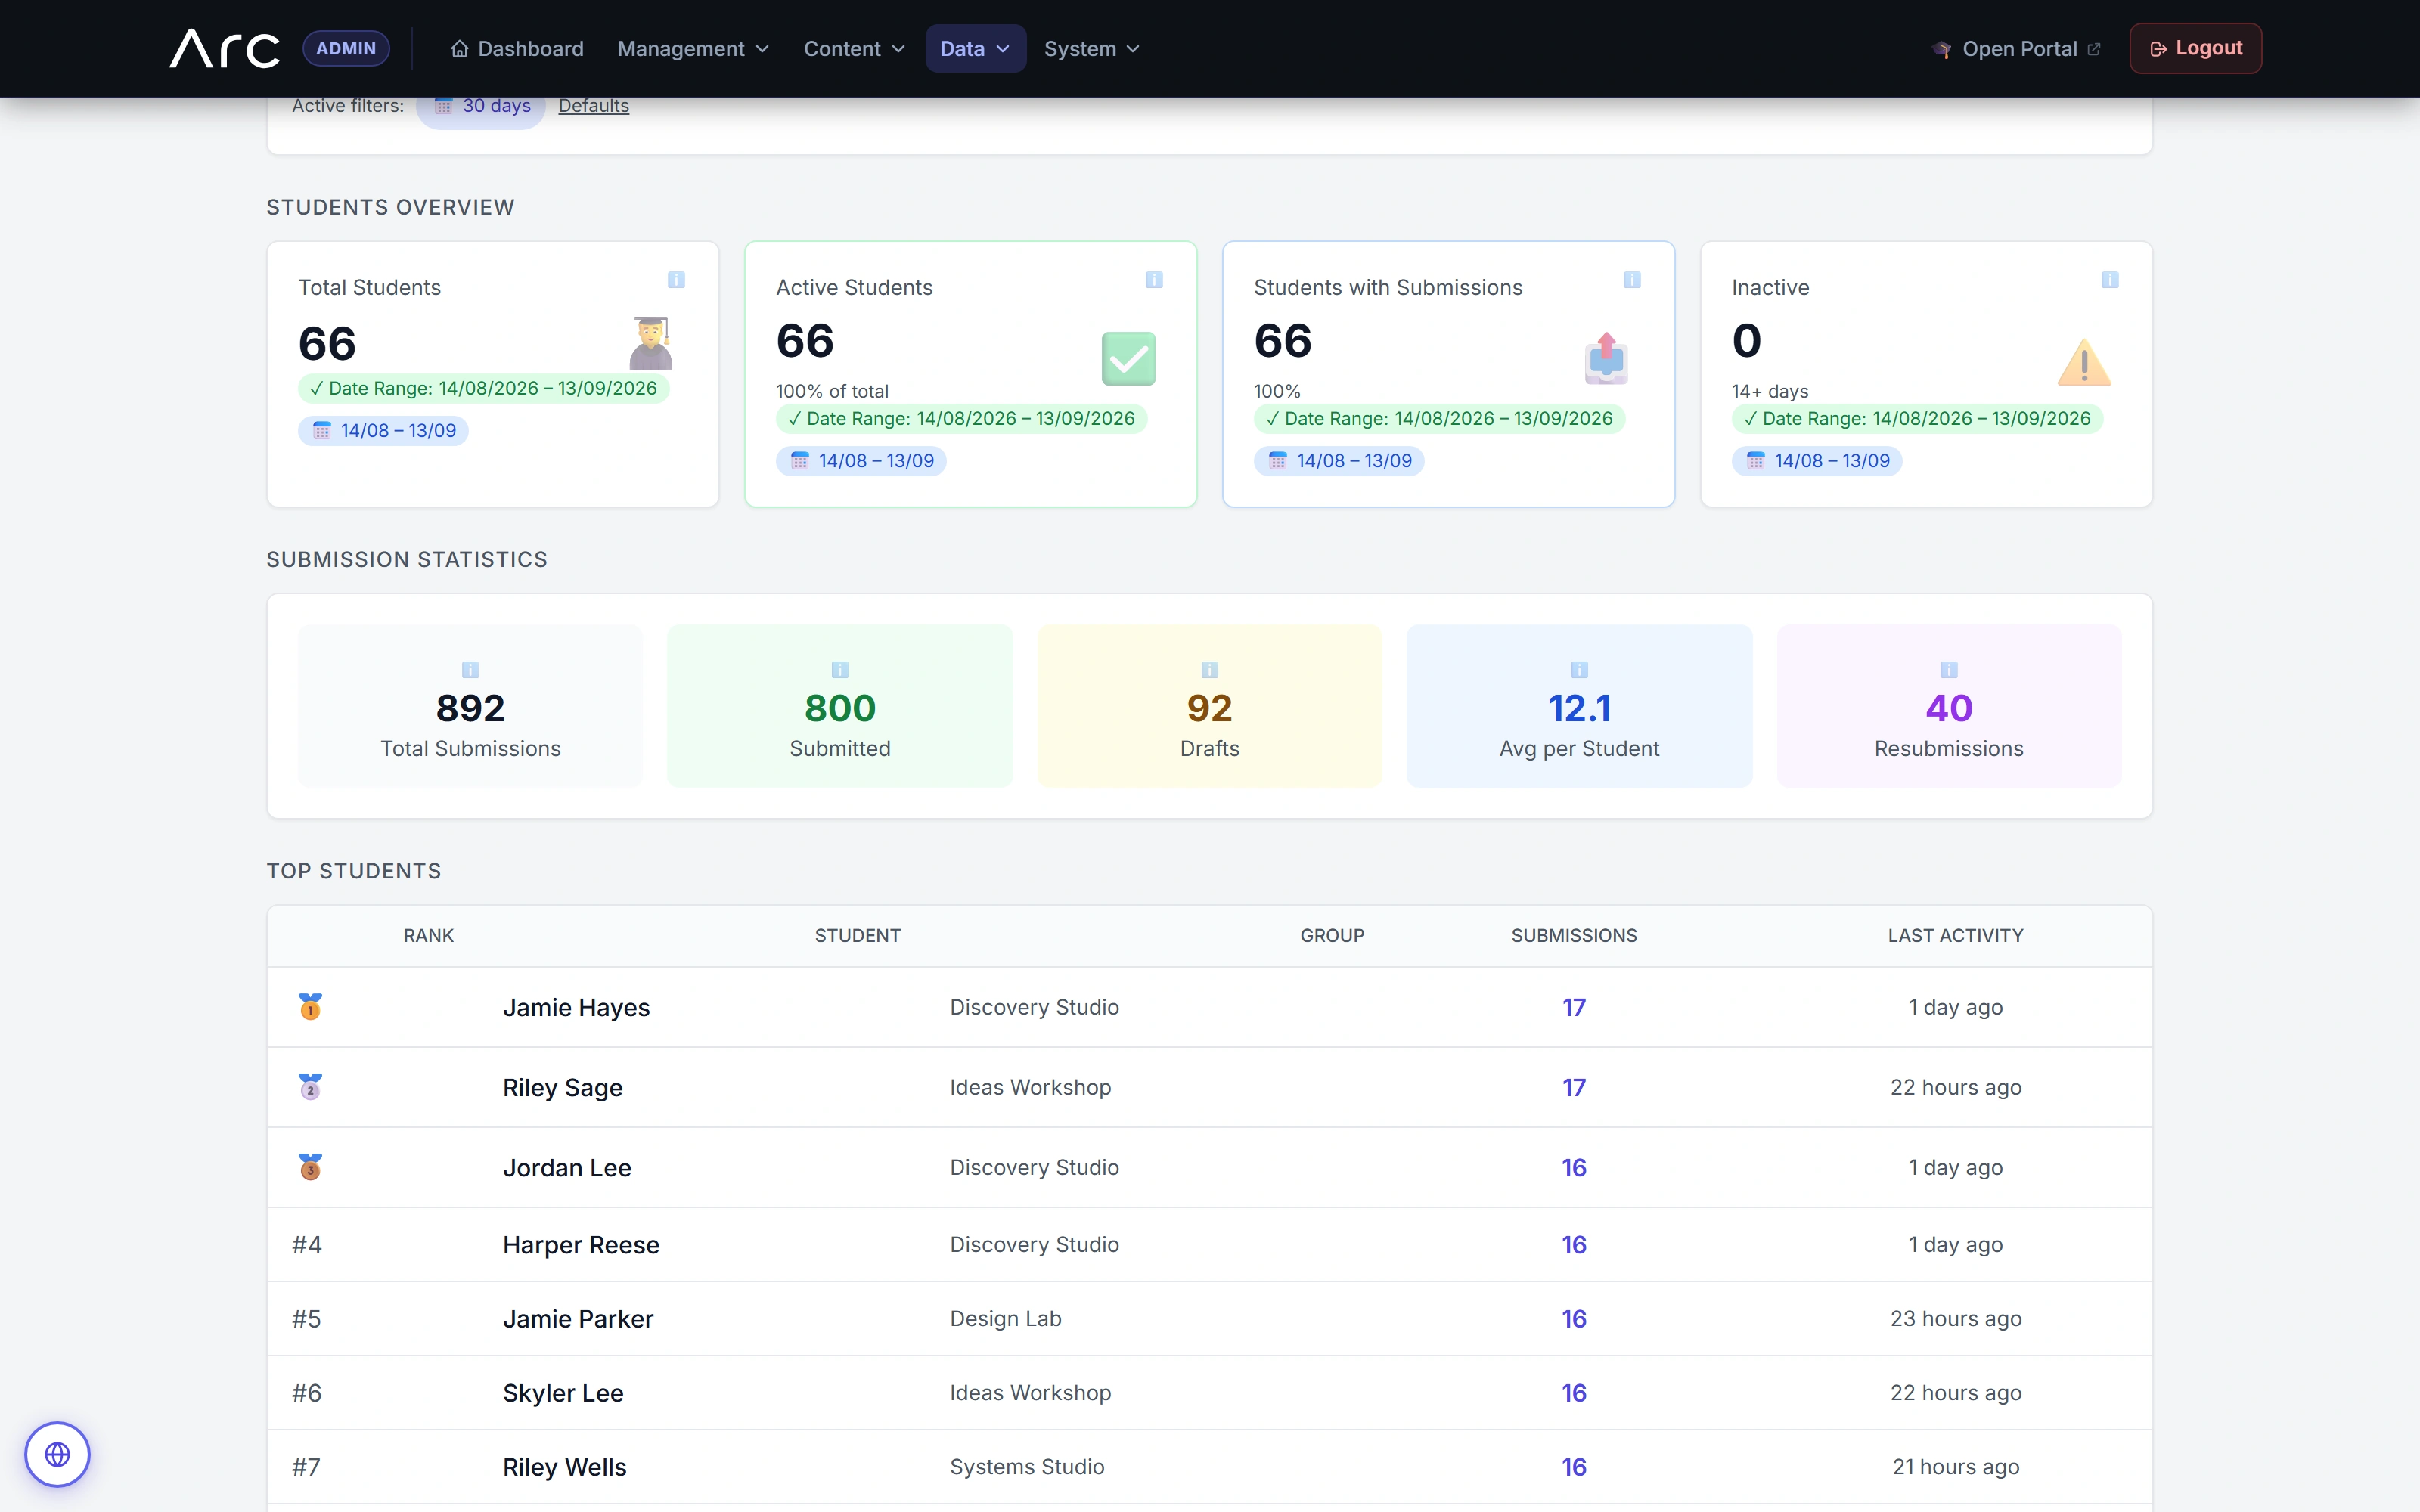Screen dimensions: 2420x1512
Task: Click the upload tray icon on Submissions card
Action: click(1606, 358)
